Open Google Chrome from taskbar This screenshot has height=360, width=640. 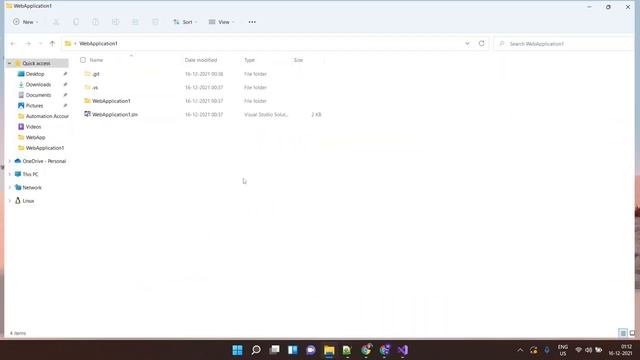click(x=366, y=350)
